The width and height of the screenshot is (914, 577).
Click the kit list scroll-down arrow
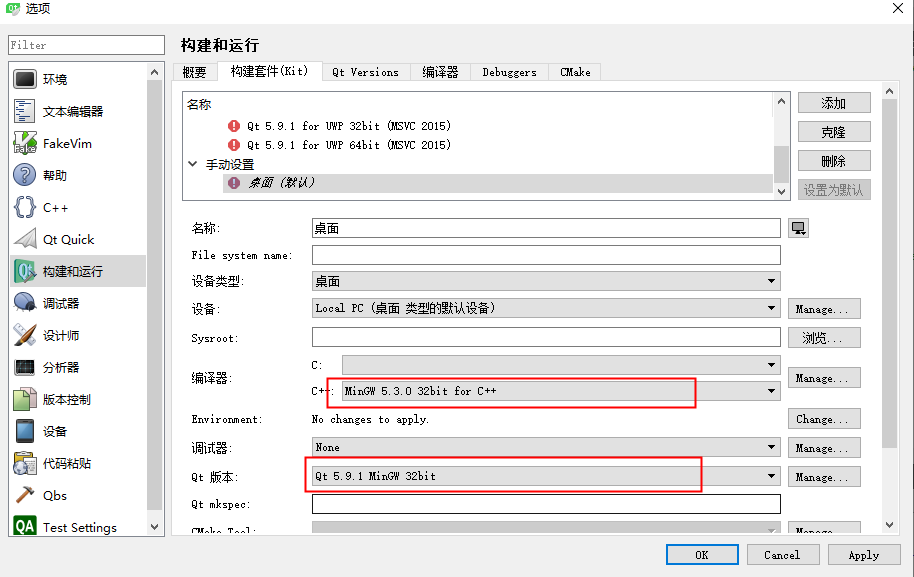click(x=782, y=192)
